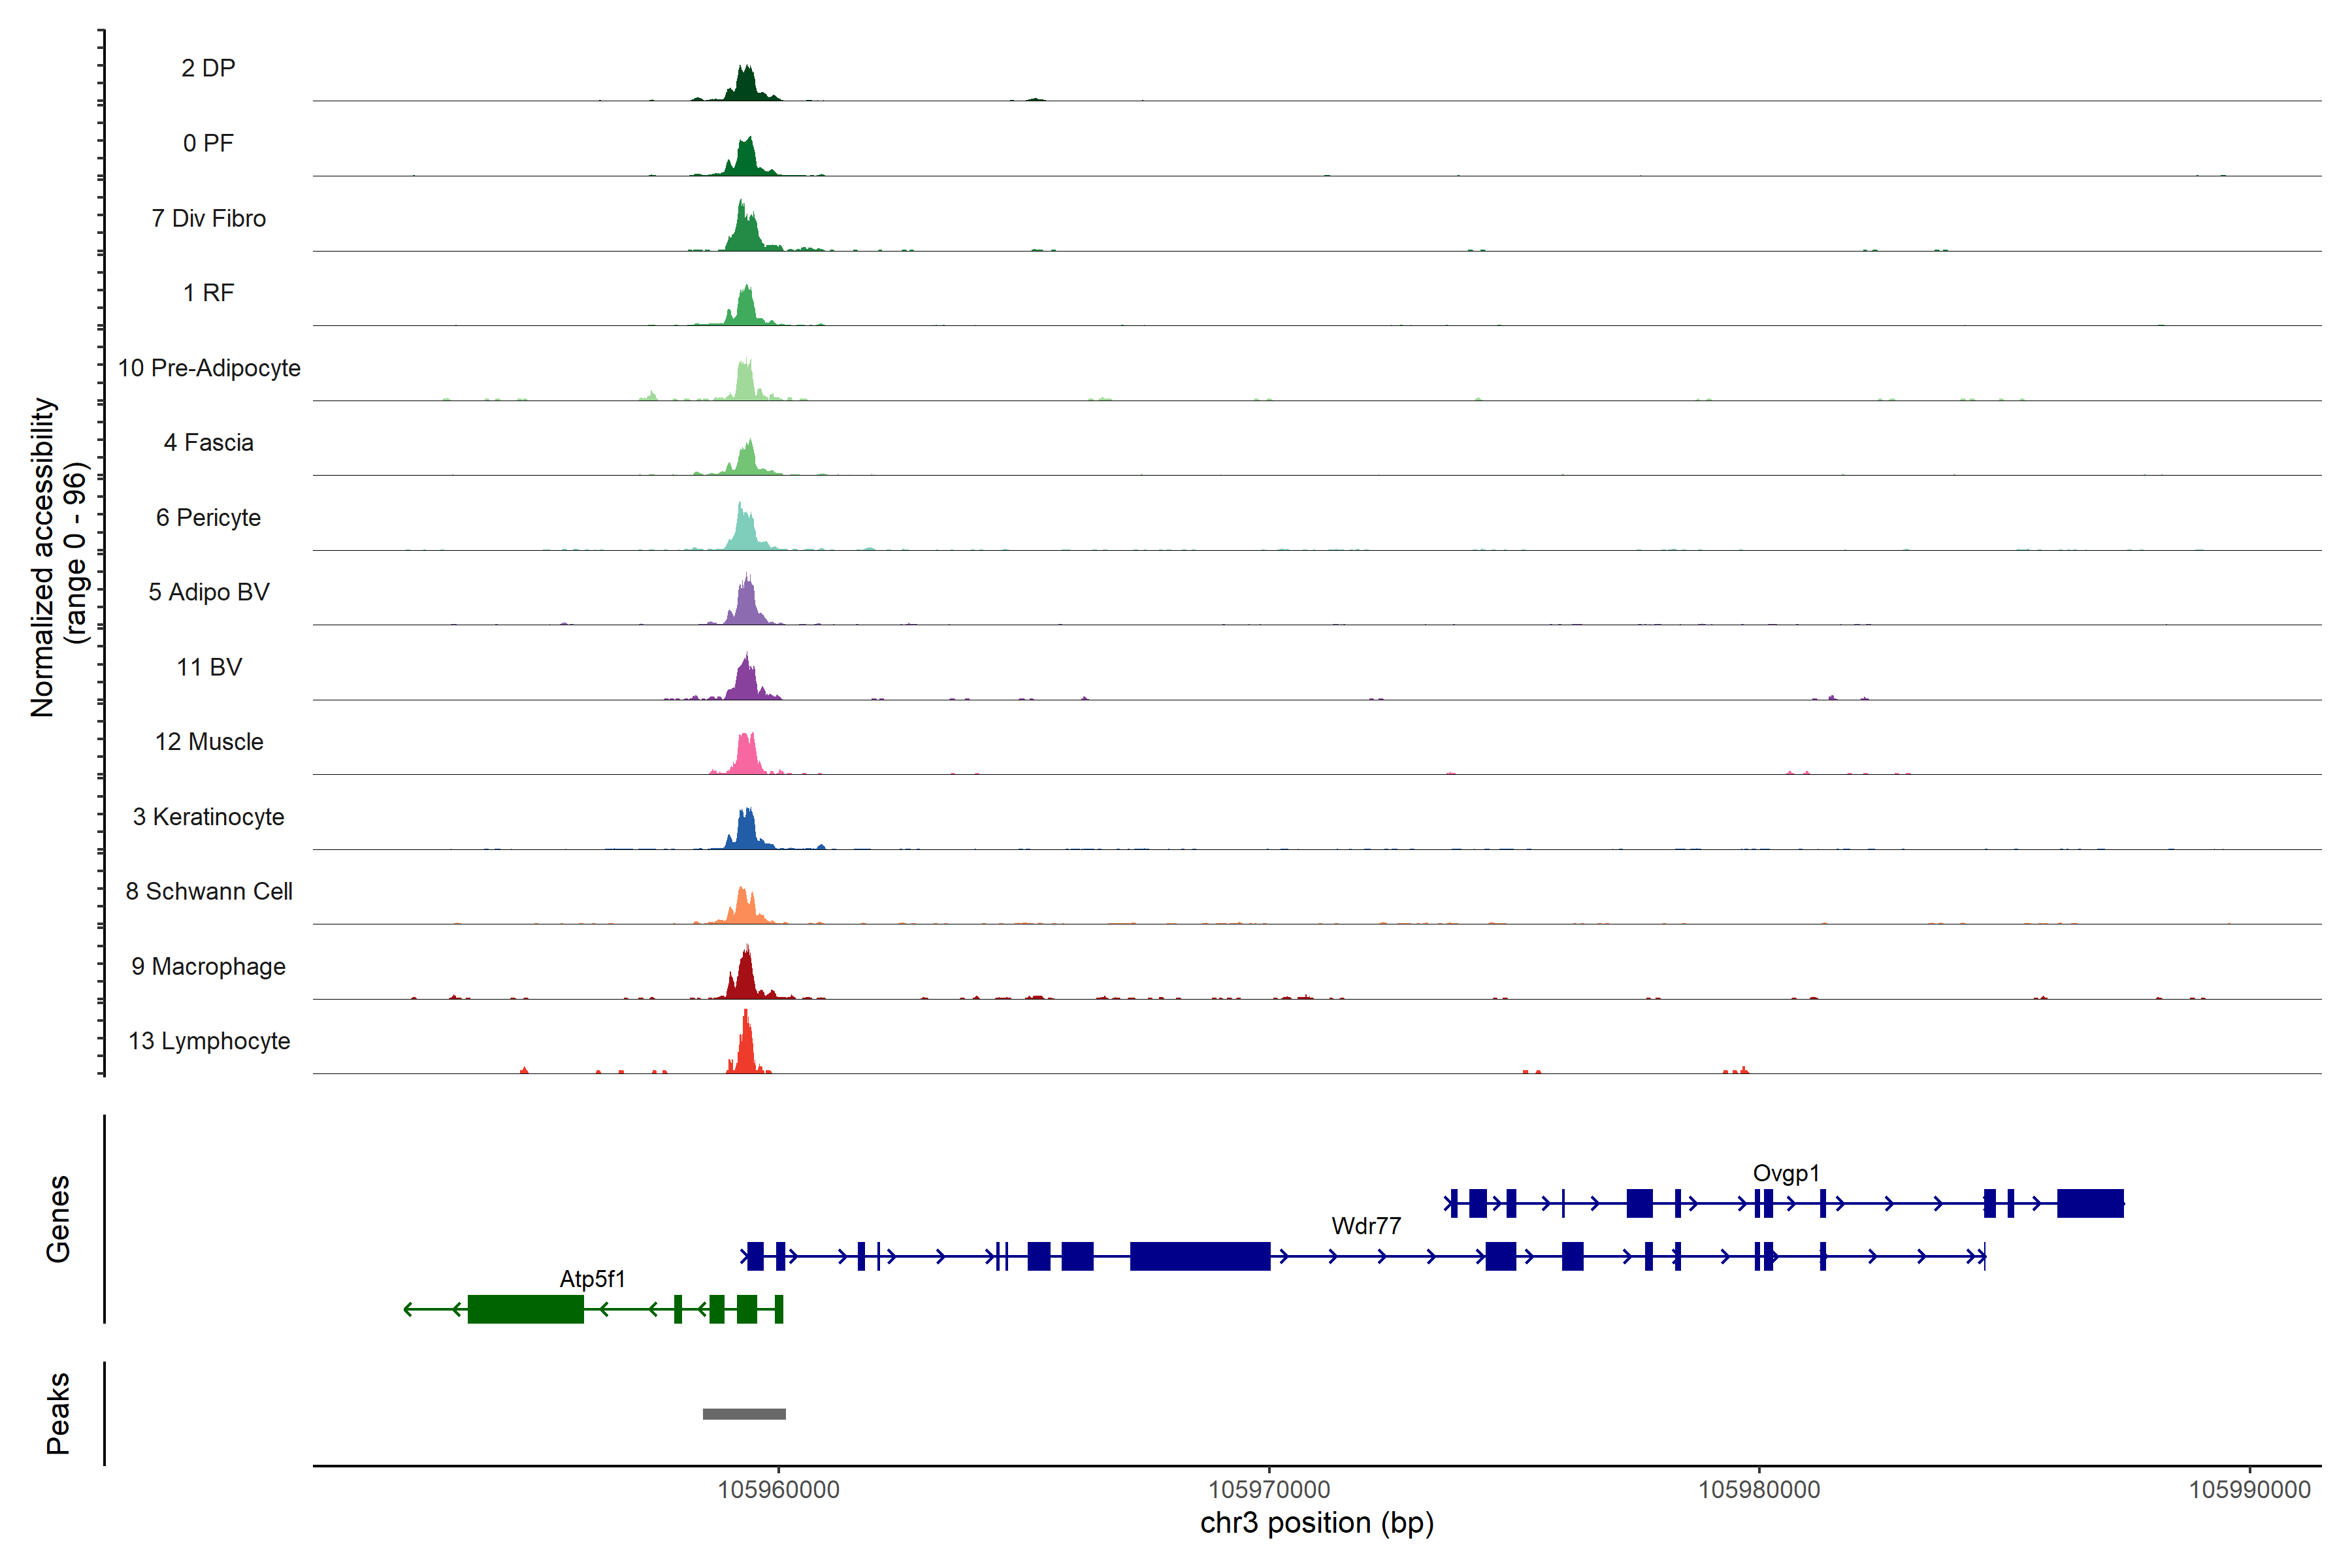The width and height of the screenshot is (2352, 1568).
Task: Click the Genes panel label
Action: 58,1218
